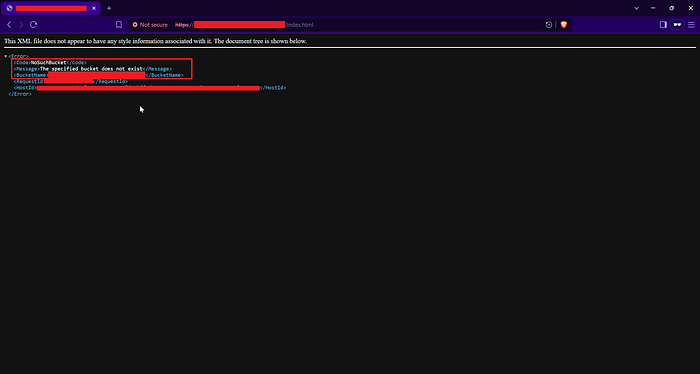Open the browser hamburger menu
Image resolution: width=700 pixels, height=374 pixels.
[691, 25]
